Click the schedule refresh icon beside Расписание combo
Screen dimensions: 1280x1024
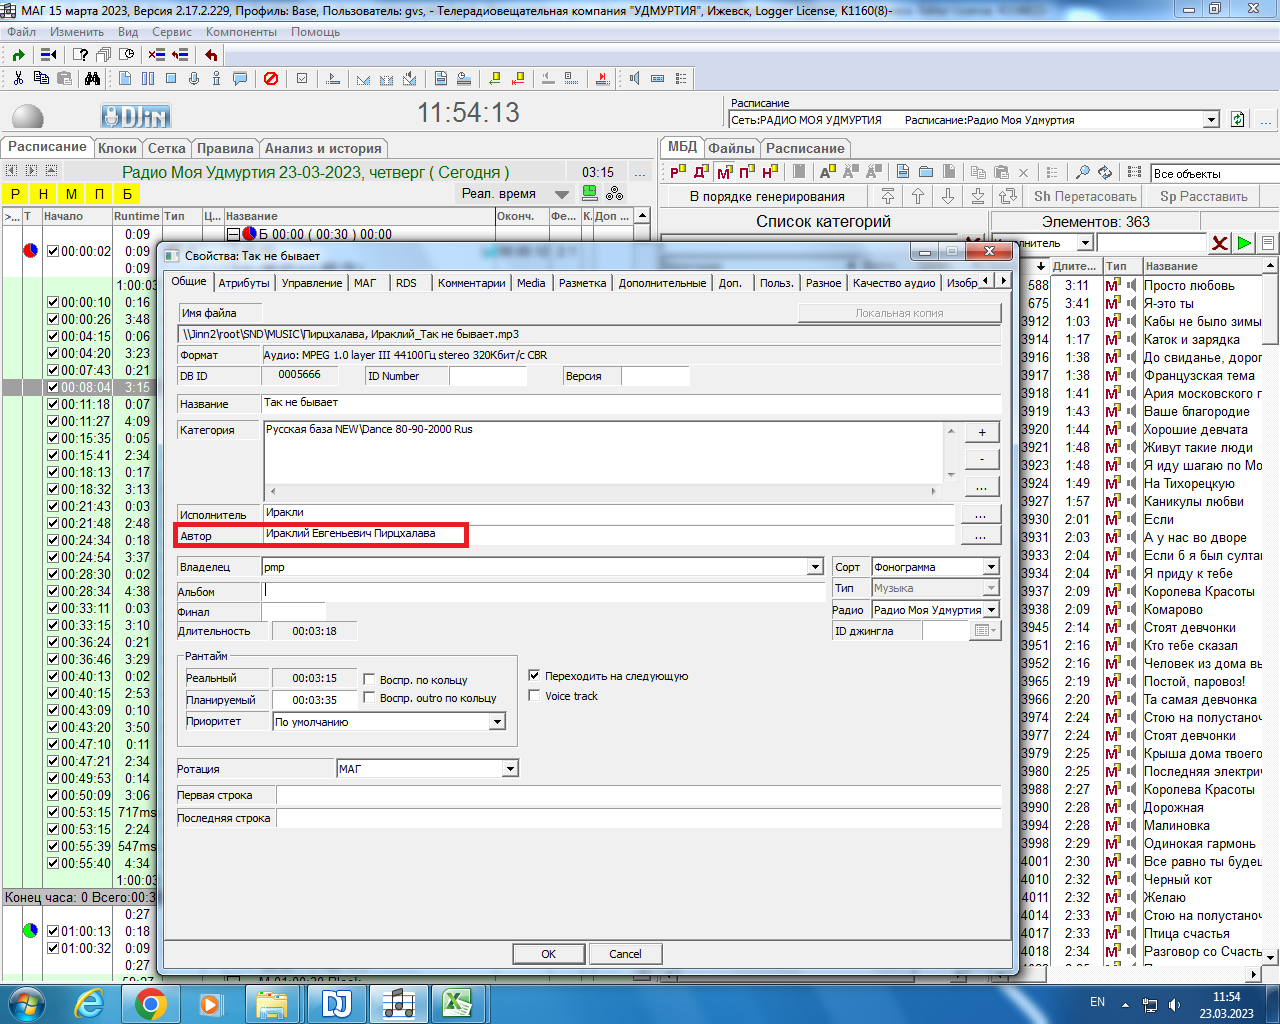(1238, 119)
